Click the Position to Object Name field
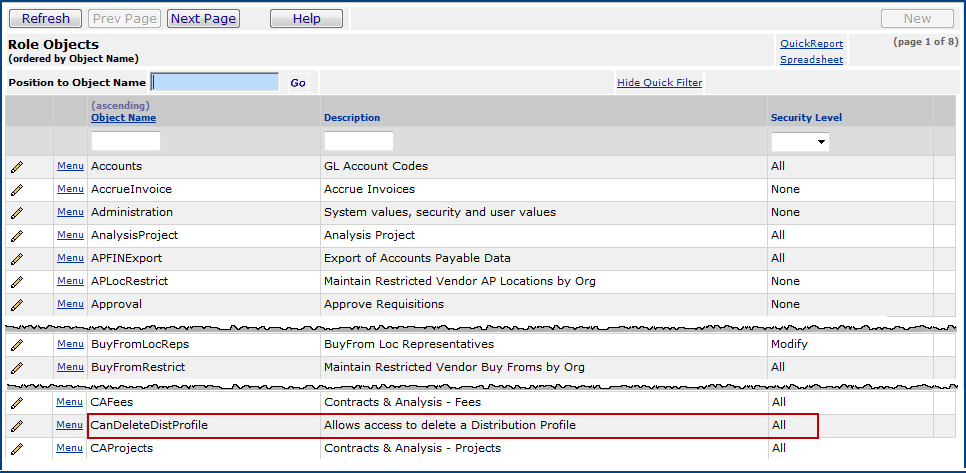The image size is (966, 473). 215,82
